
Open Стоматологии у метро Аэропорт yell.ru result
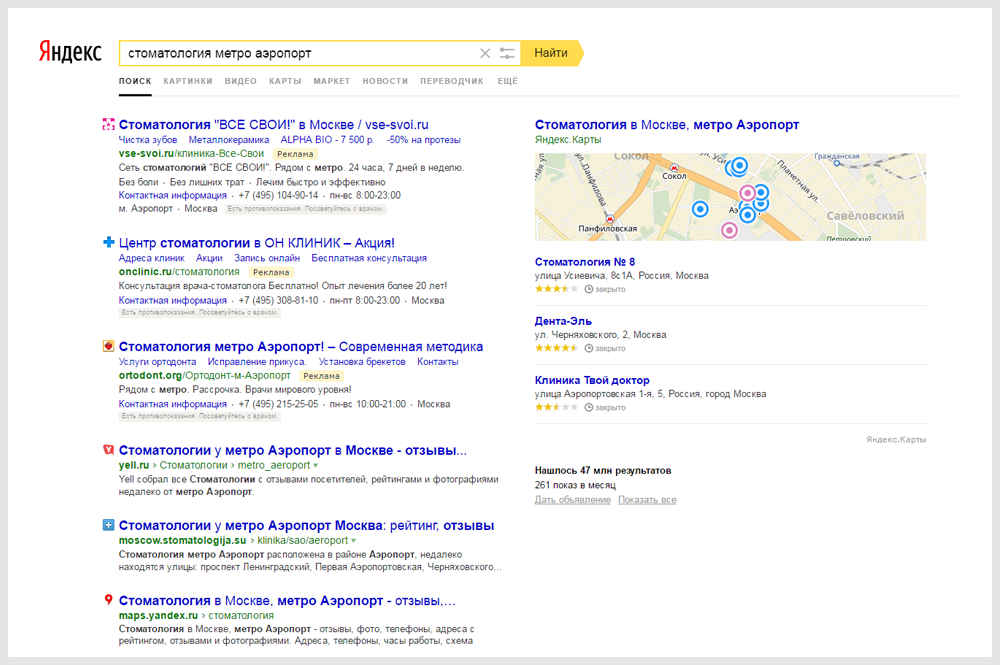click(293, 450)
